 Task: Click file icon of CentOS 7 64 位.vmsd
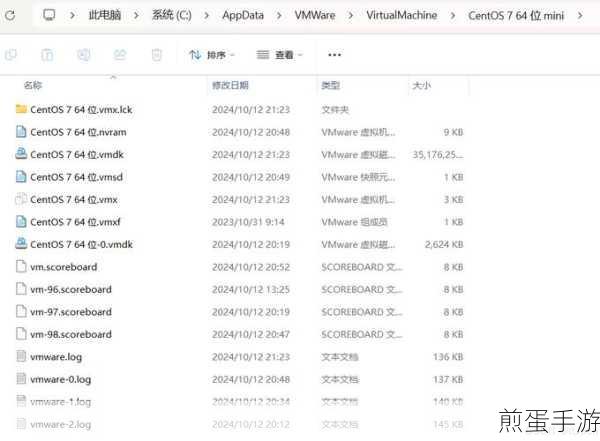tap(21, 176)
